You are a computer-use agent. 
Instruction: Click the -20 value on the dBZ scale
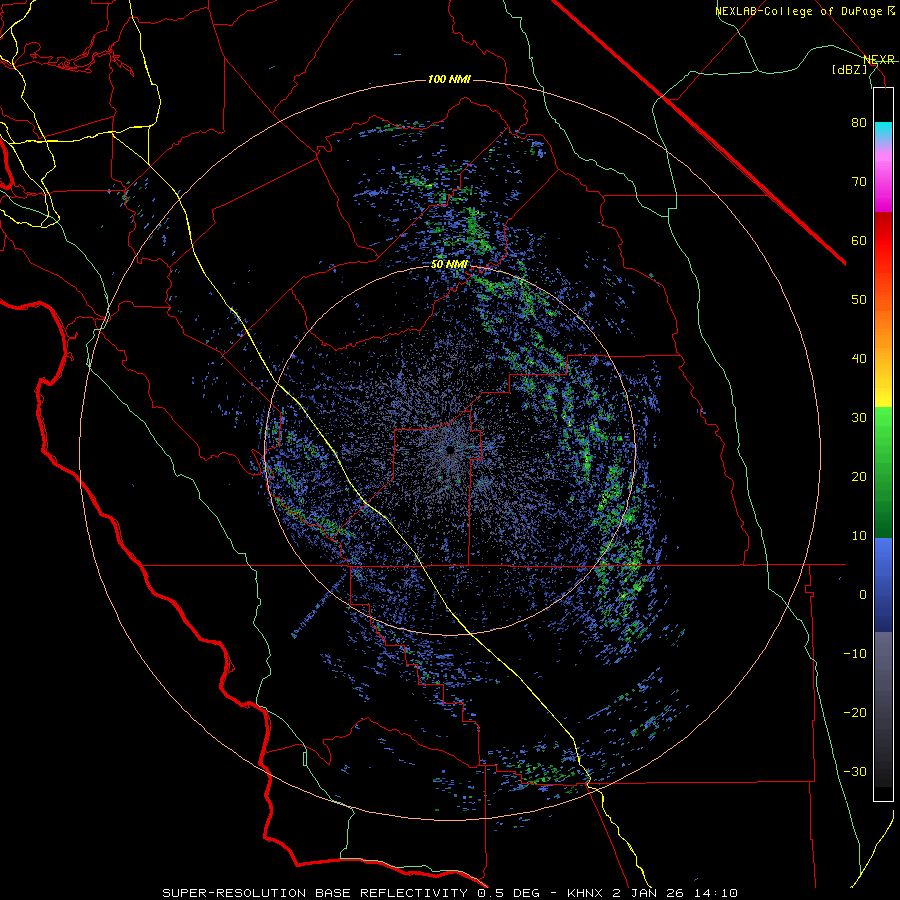tap(855, 713)
